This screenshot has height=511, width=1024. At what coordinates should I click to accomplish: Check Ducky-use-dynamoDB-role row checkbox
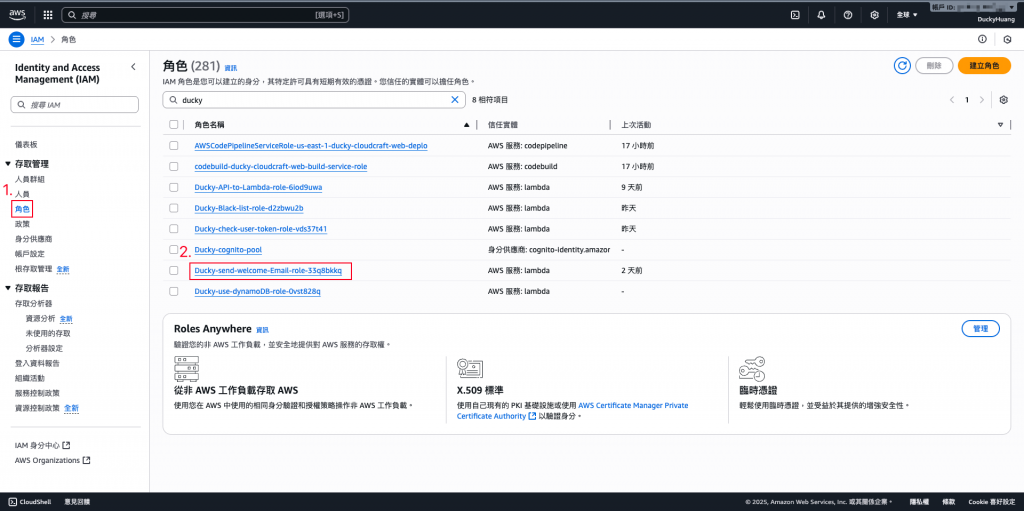(174, 291)
